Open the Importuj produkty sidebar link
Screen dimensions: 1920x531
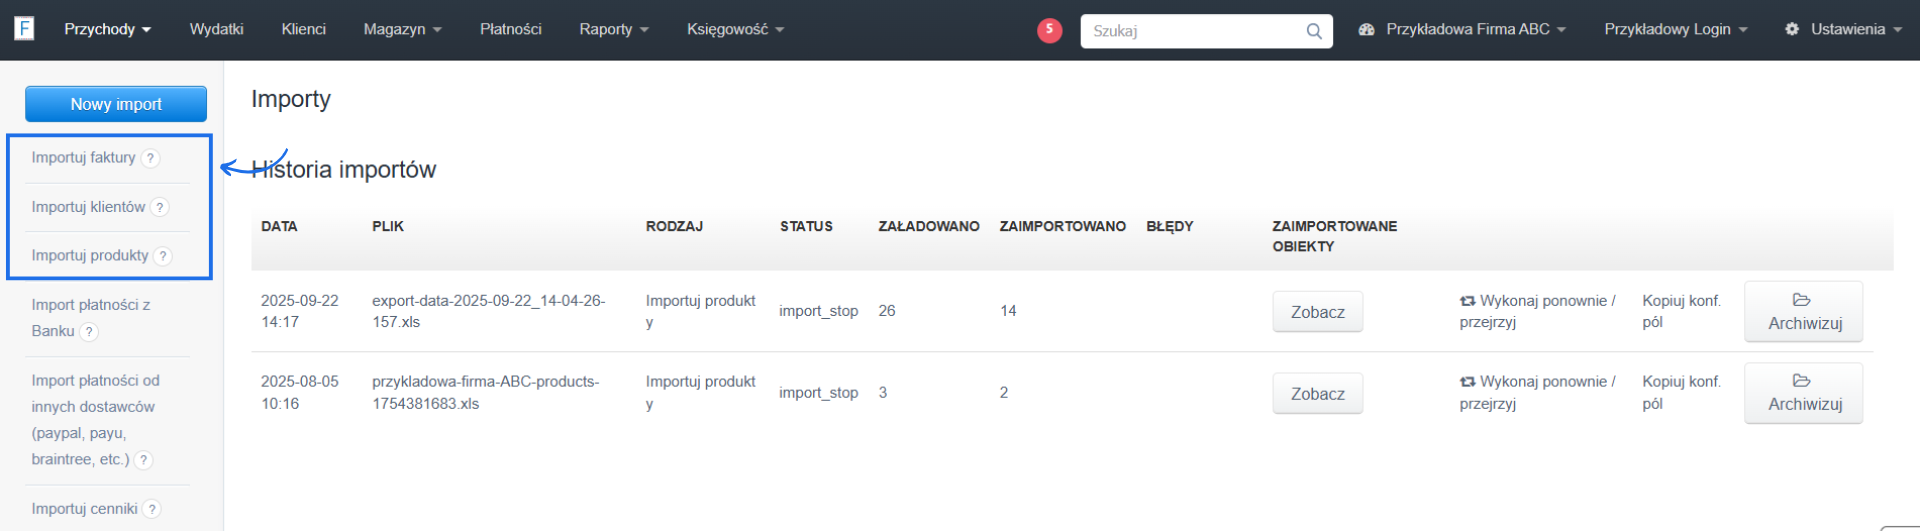(x=90, y=256)
